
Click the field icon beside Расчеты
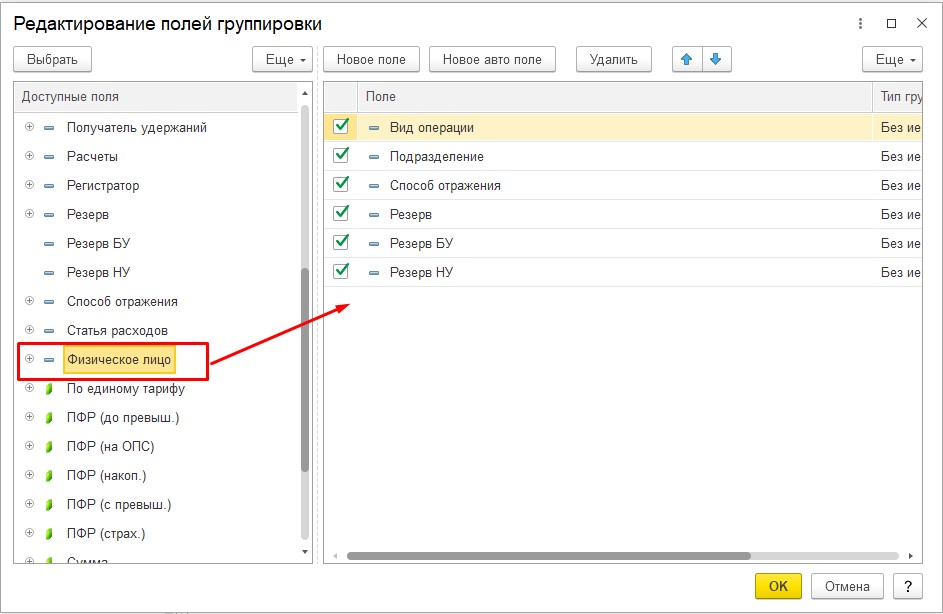click(49, 156)
